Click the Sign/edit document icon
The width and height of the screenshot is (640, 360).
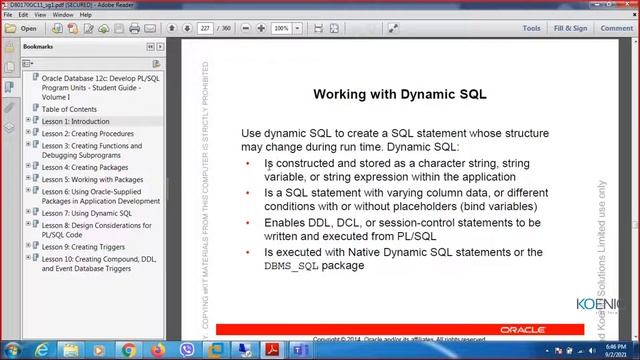89,29
